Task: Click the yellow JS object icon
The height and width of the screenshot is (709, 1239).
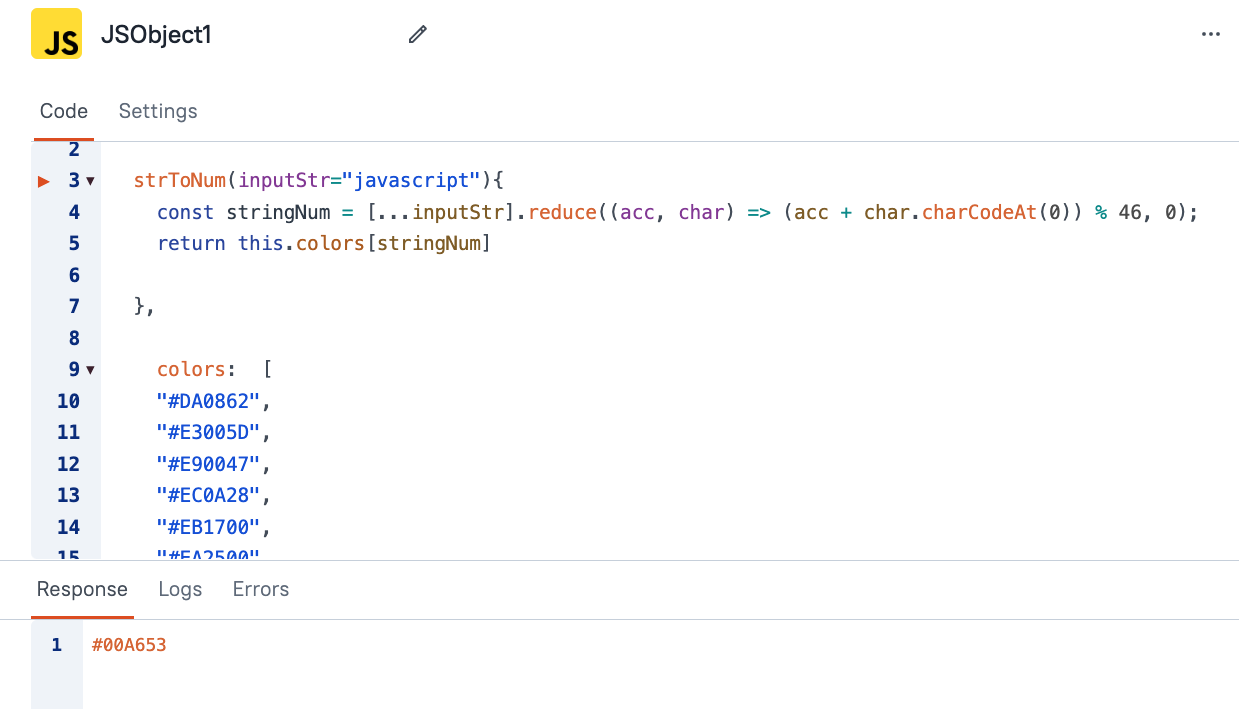Action: [56, 33]
